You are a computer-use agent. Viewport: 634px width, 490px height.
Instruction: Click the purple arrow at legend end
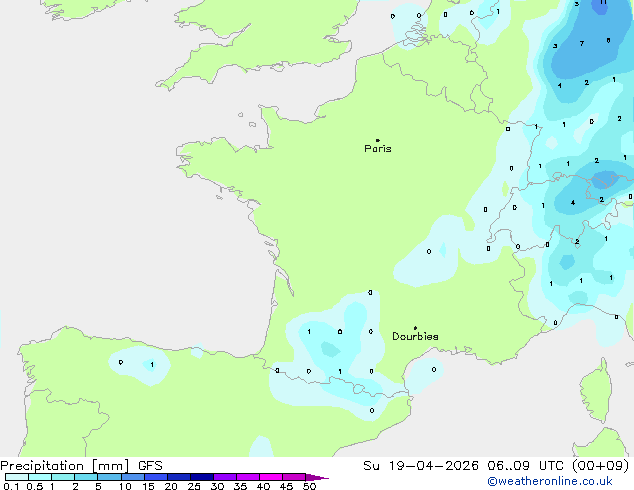point(317,477)
